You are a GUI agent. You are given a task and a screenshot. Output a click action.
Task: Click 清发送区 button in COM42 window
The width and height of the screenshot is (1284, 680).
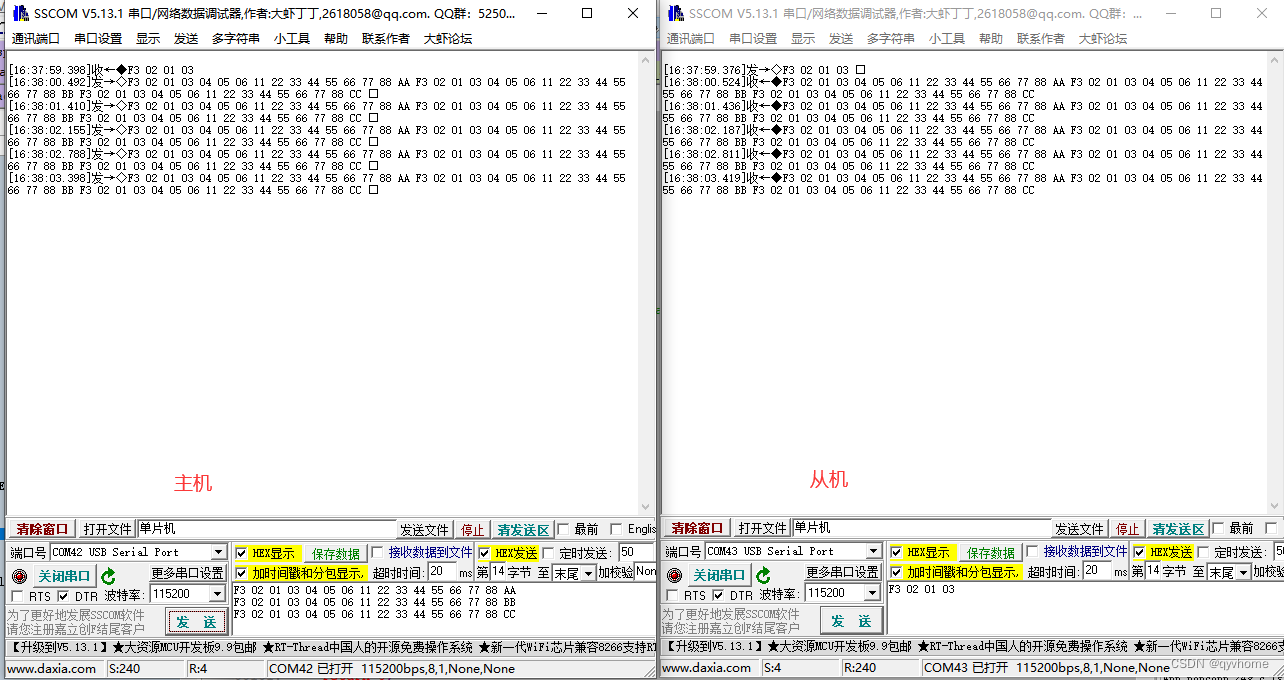coord(523,530)
